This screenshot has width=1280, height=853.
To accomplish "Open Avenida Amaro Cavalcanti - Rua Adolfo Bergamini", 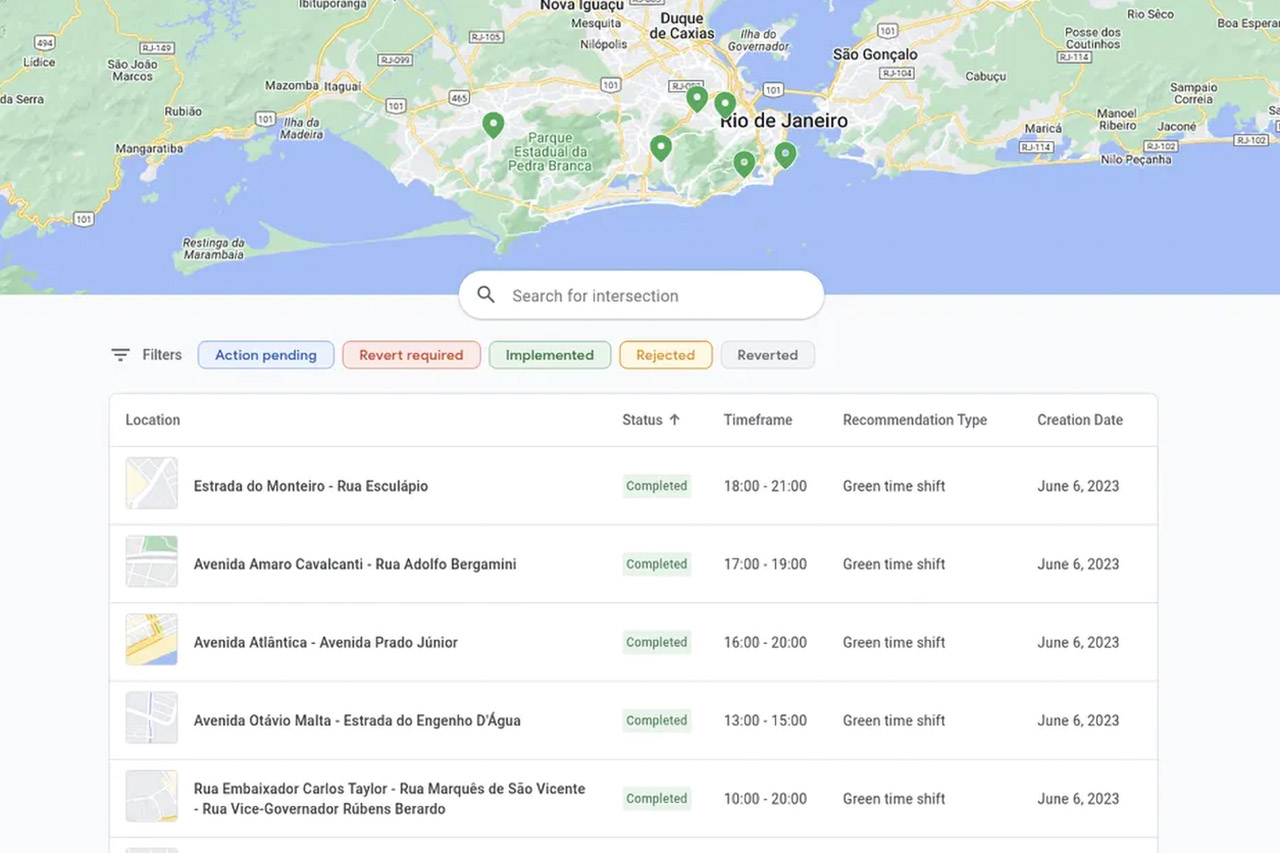I will 355,564.
